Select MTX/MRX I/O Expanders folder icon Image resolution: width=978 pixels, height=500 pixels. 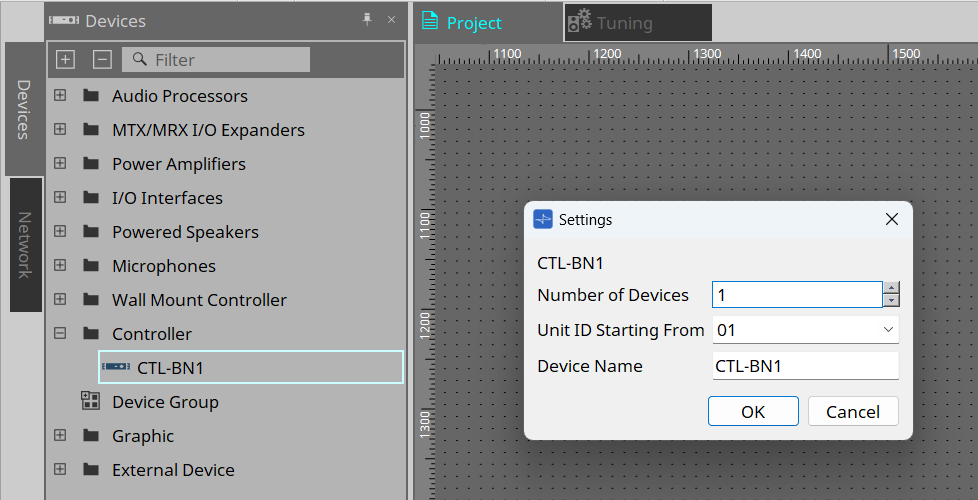coord(91,129)
